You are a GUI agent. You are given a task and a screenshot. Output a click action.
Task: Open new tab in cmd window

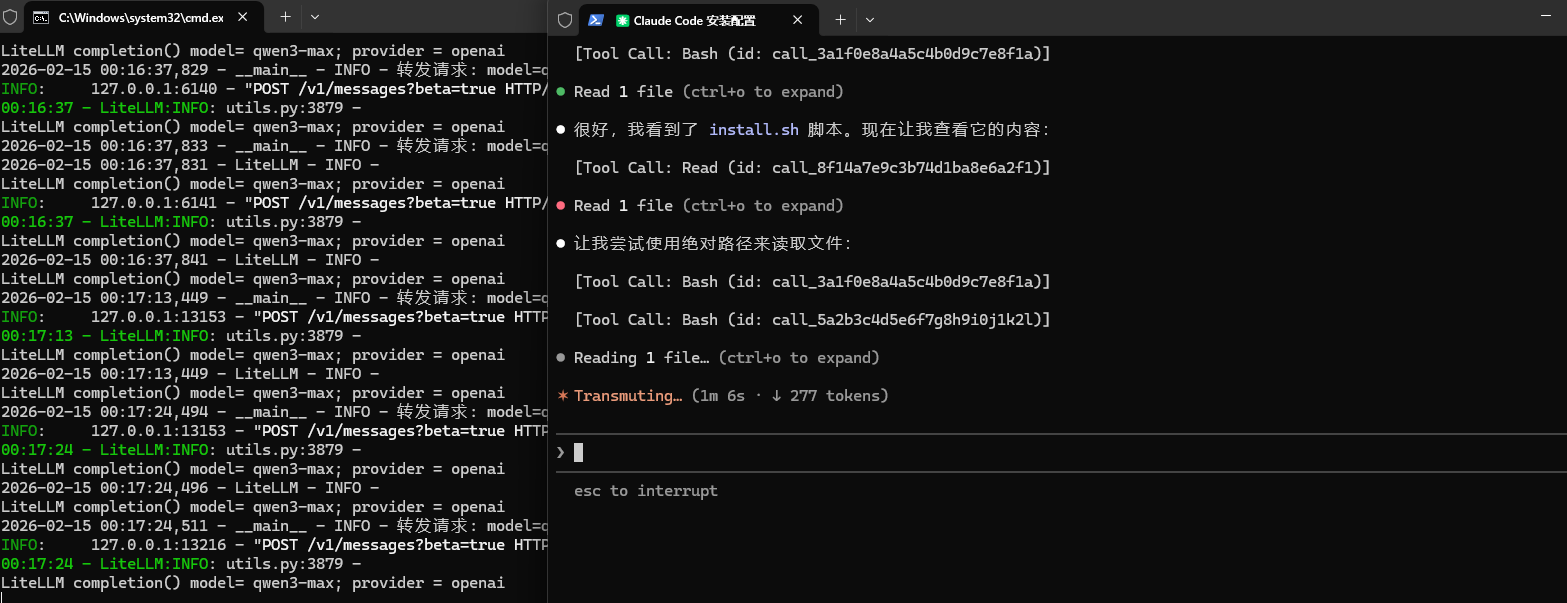(285, 17)
